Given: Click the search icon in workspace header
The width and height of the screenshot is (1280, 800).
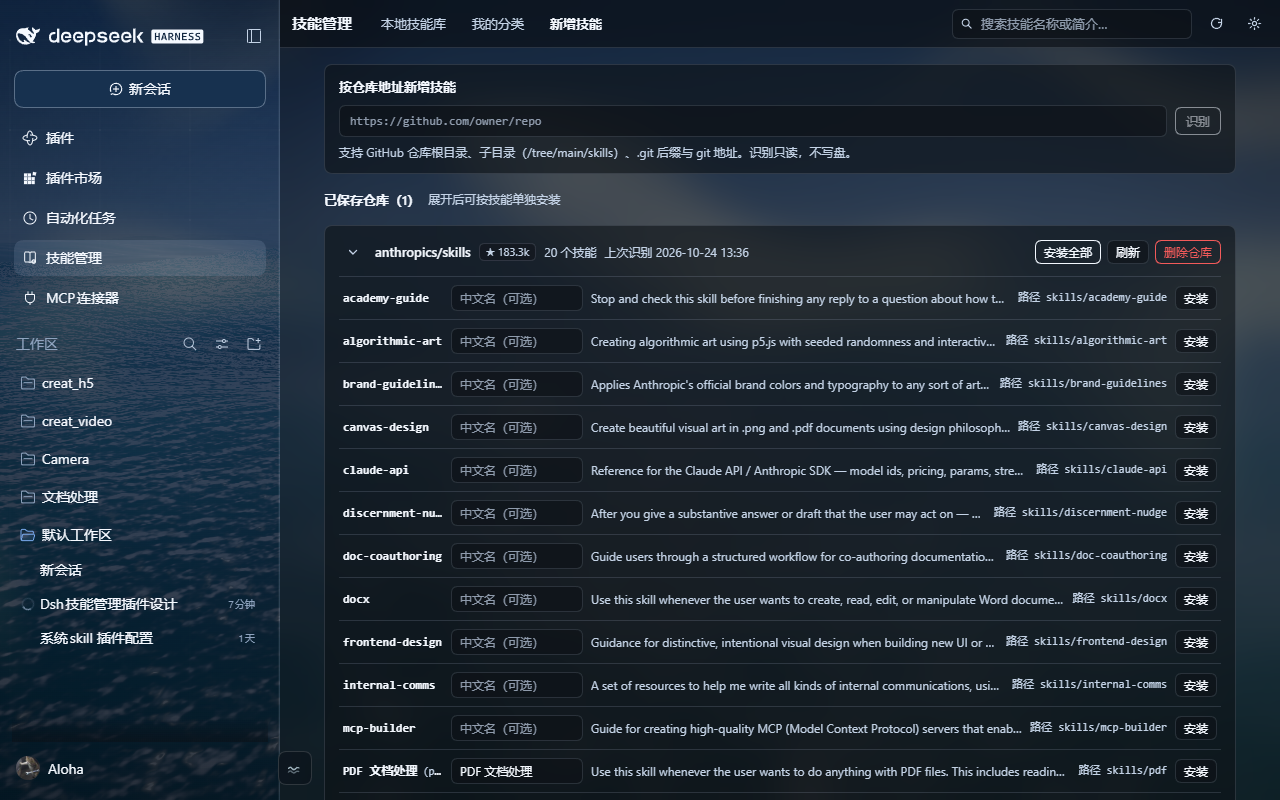Looking at the screenshot, I should (x=190, y=344).
